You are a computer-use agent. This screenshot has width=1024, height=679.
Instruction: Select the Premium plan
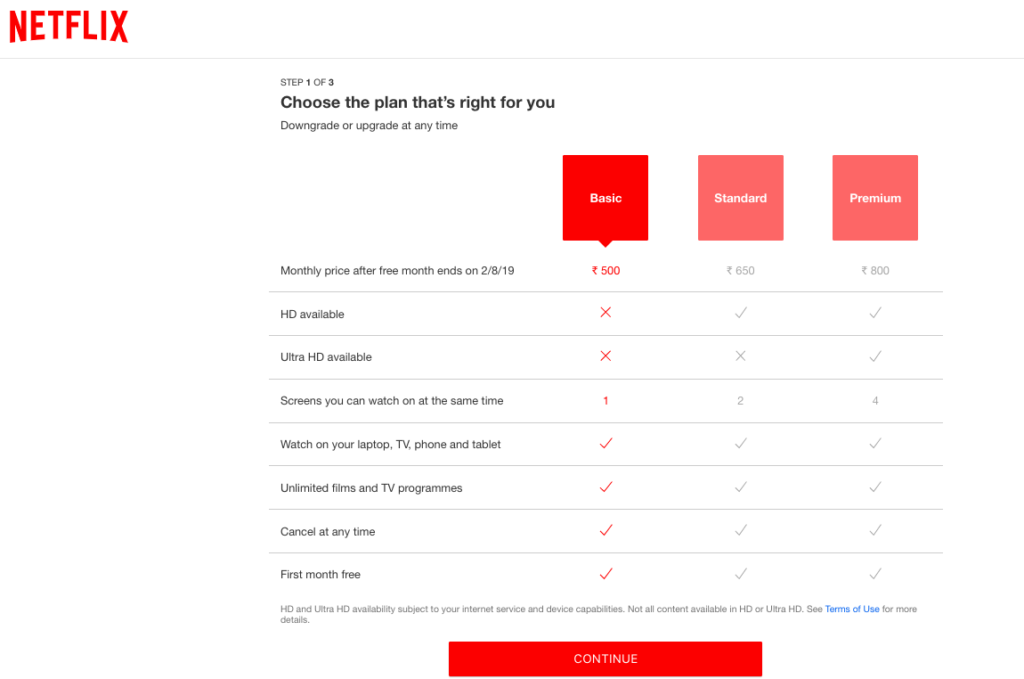[875, 197]
